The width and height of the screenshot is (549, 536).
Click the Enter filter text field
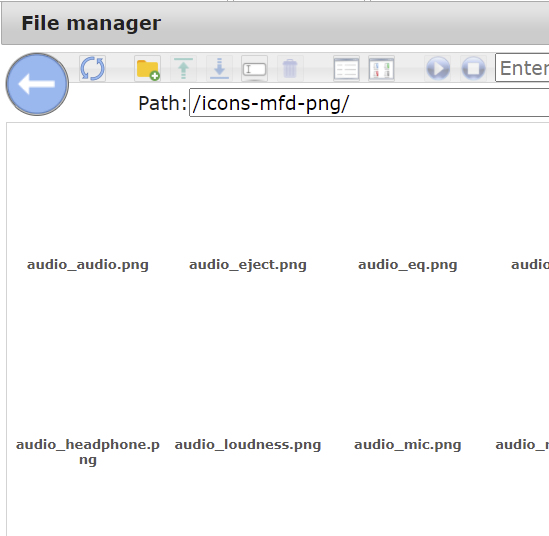pos(522,68)
